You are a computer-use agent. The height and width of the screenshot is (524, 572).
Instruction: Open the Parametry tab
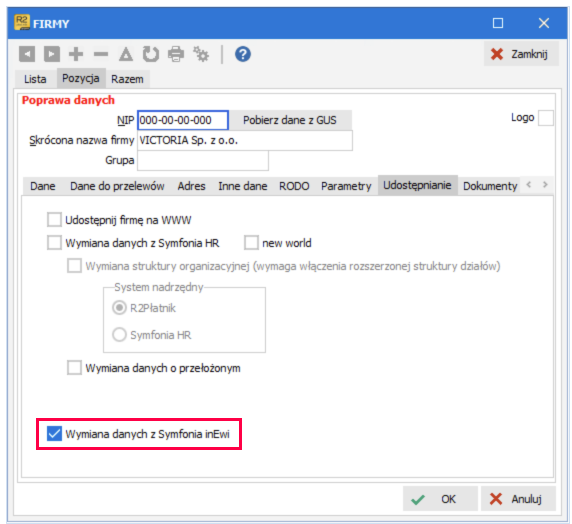[x=346, y=186]
